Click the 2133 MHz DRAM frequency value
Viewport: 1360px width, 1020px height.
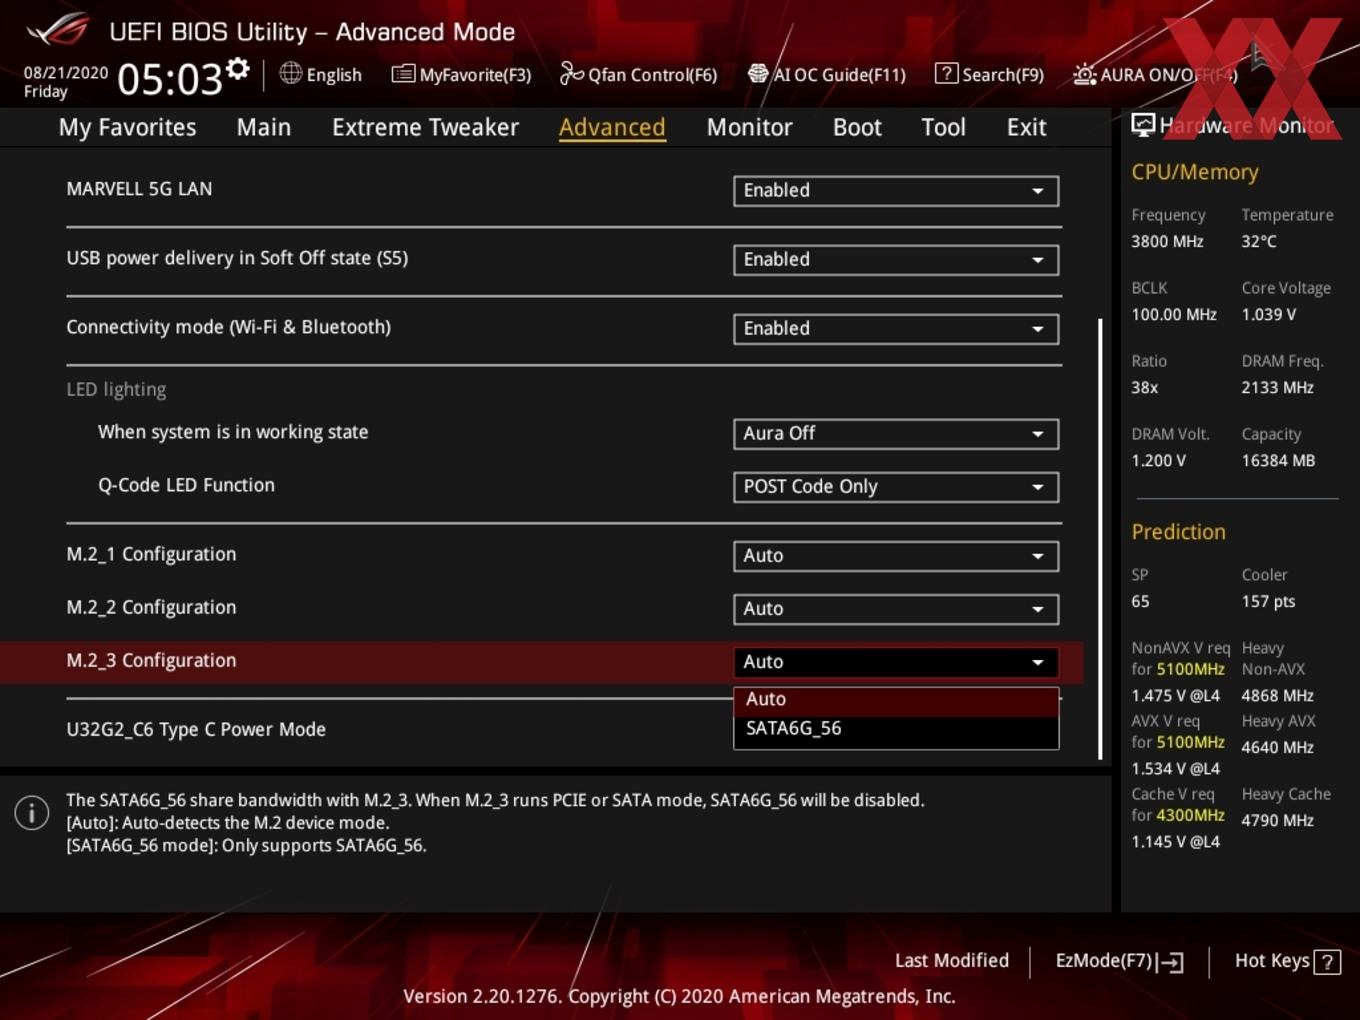pos(1277,387)
